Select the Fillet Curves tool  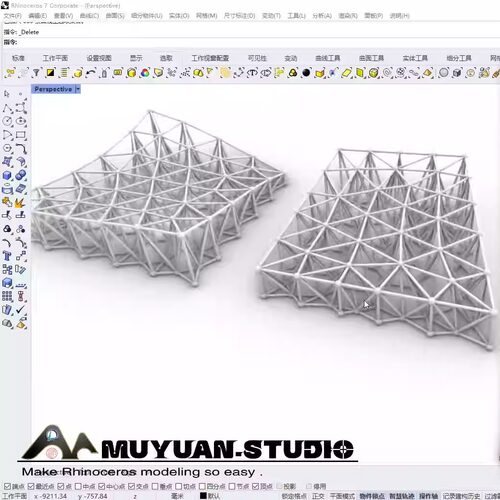pyautogui.click(x=21, y=148)
